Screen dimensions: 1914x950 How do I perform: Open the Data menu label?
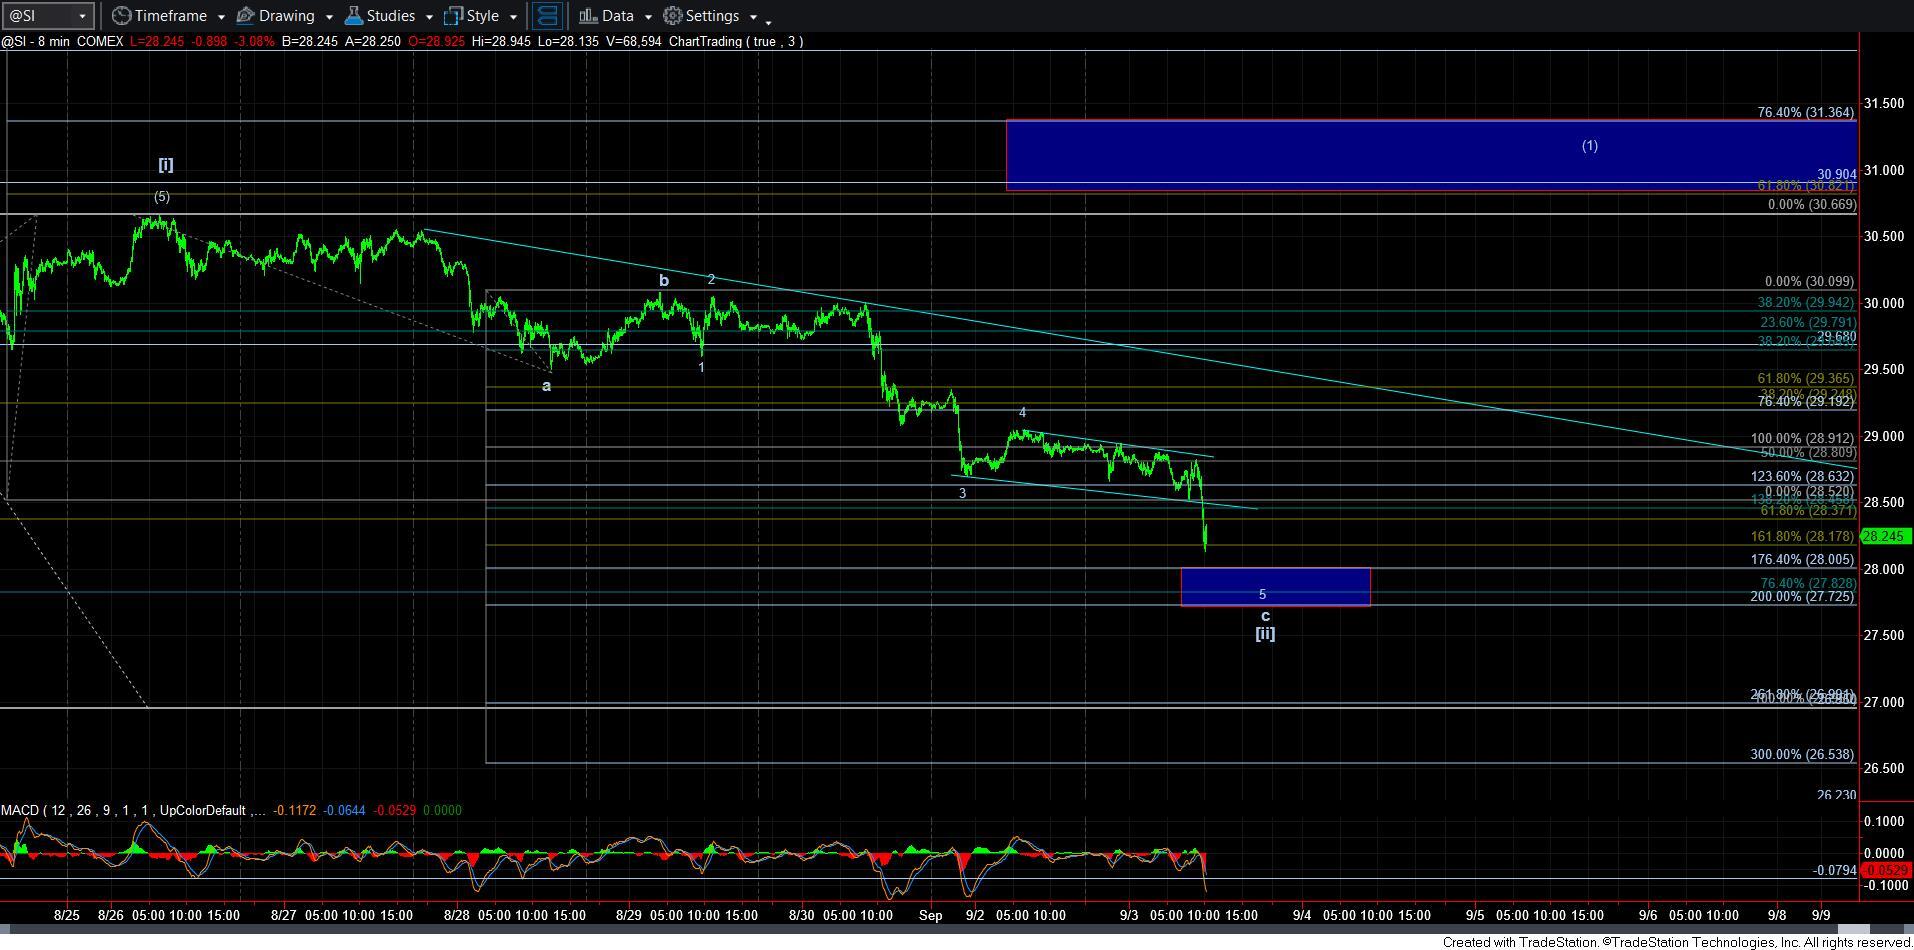click(617, 16)
